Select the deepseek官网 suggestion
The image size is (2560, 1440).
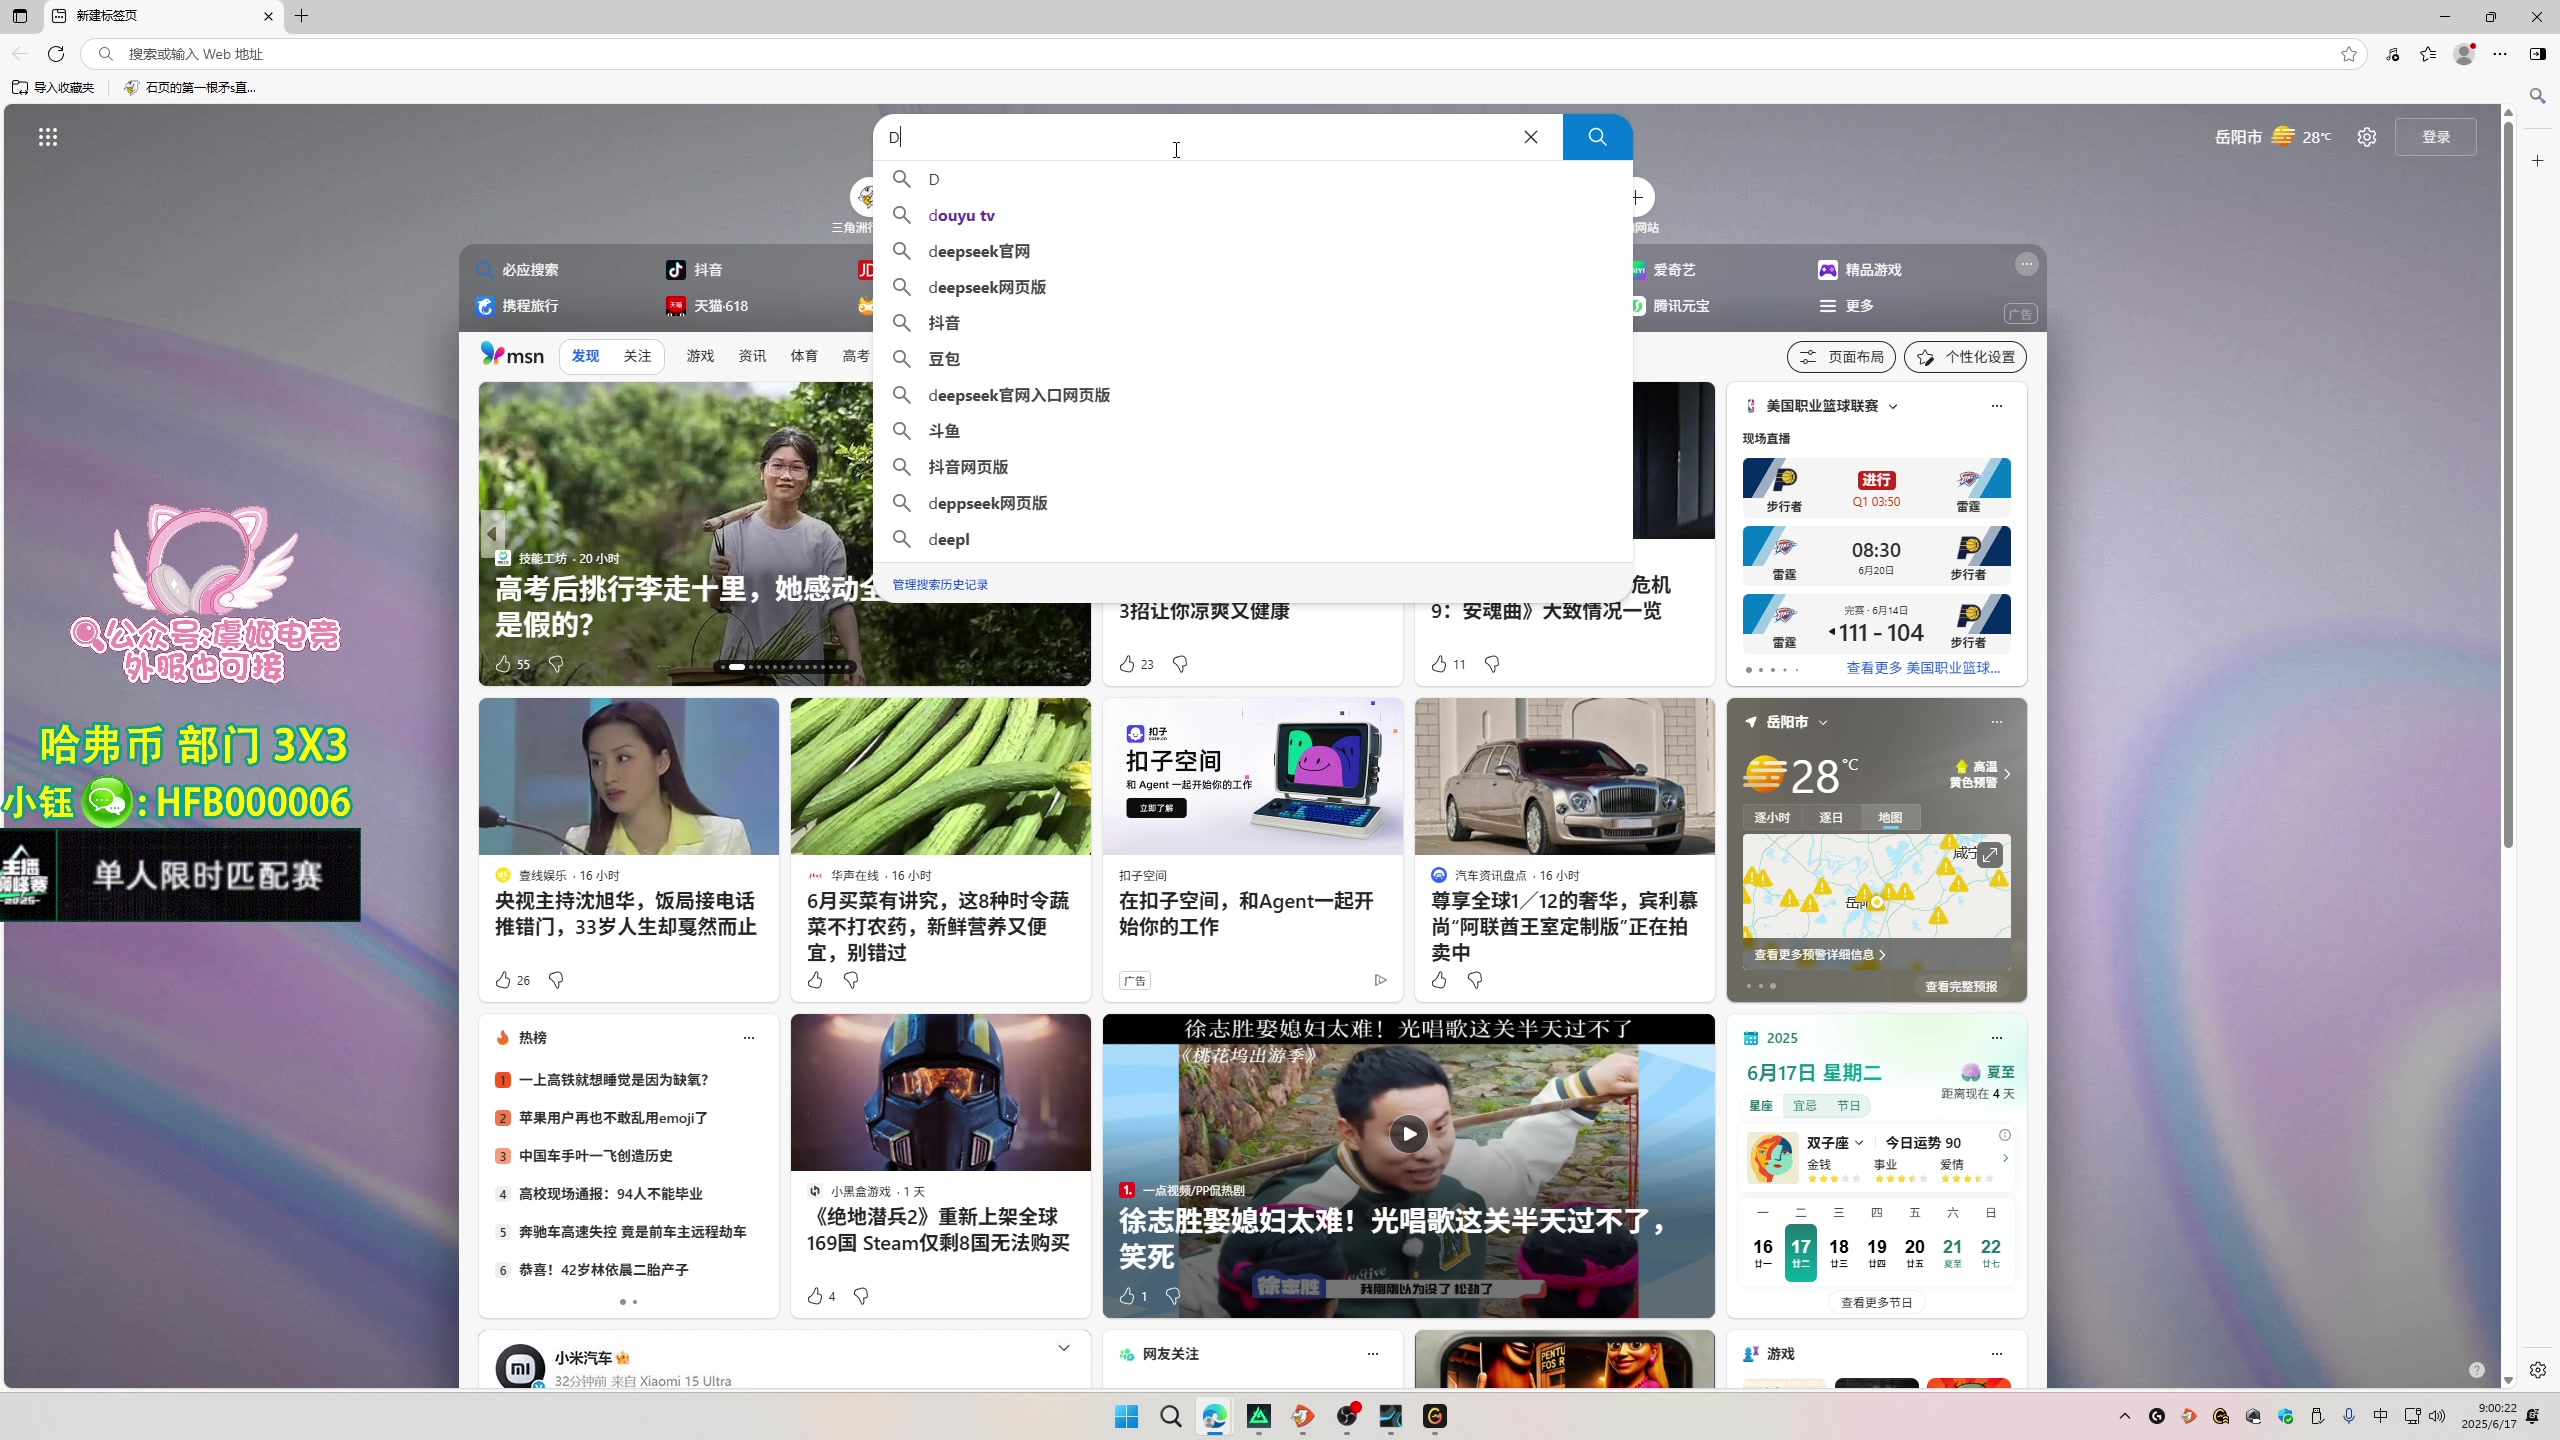pyautogui.click(x=1253, y=252)
